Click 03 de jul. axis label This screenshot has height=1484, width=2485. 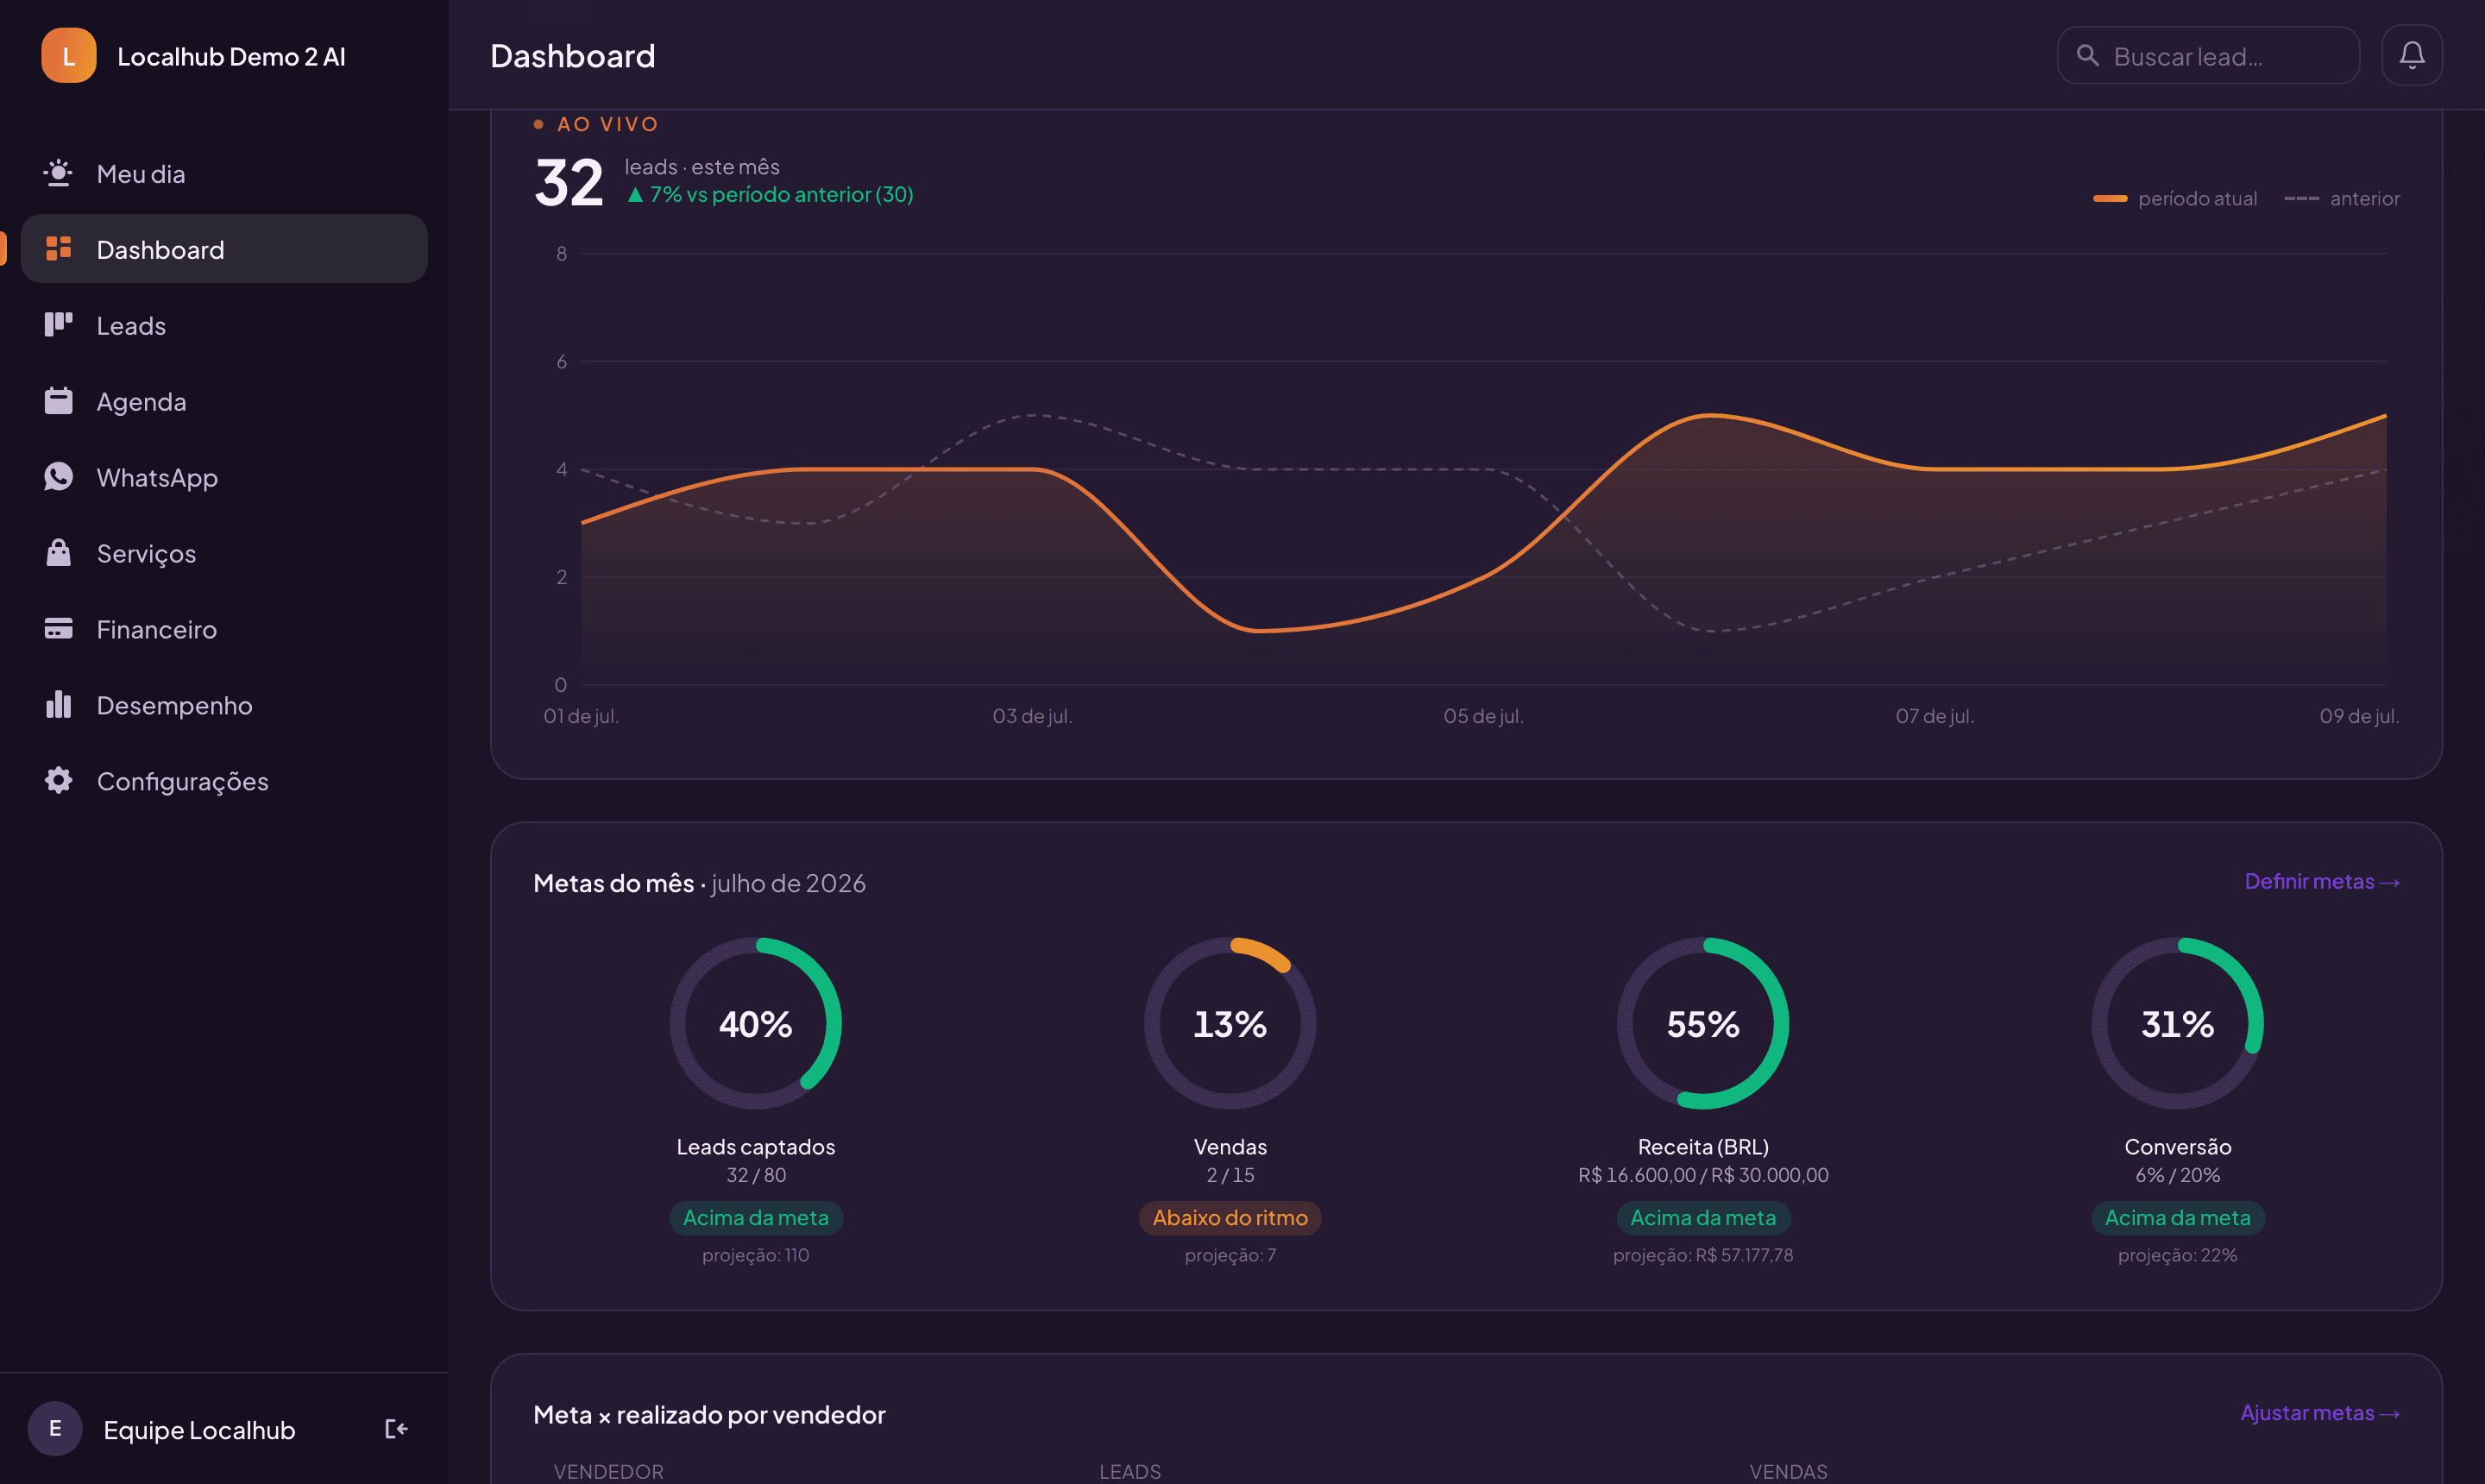tap(1032, 716)
